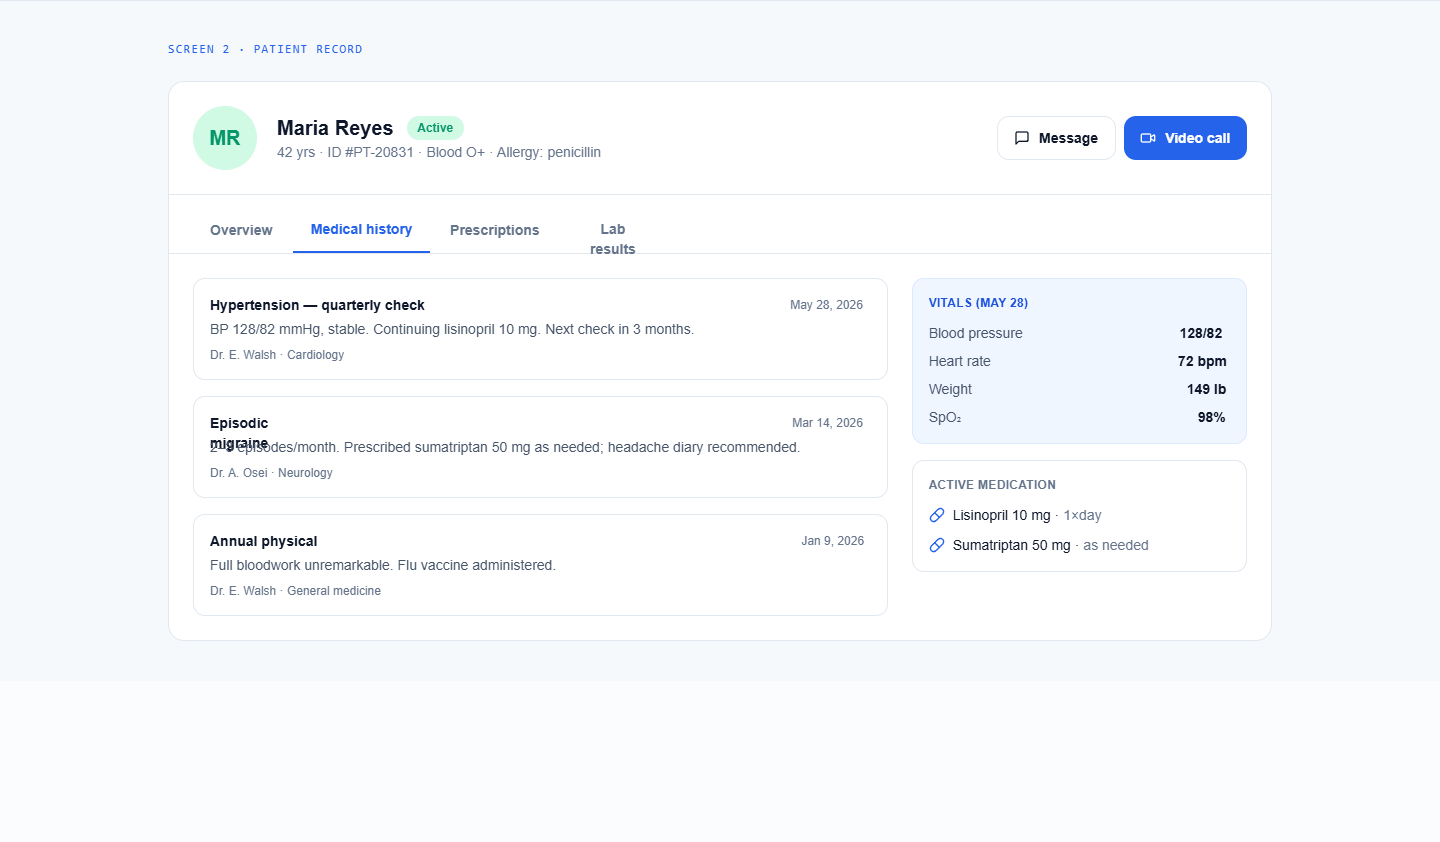Send a message with the Message button
Image resolution: width=1440 pixels, height=842 pixels.
coord(1056,138)
